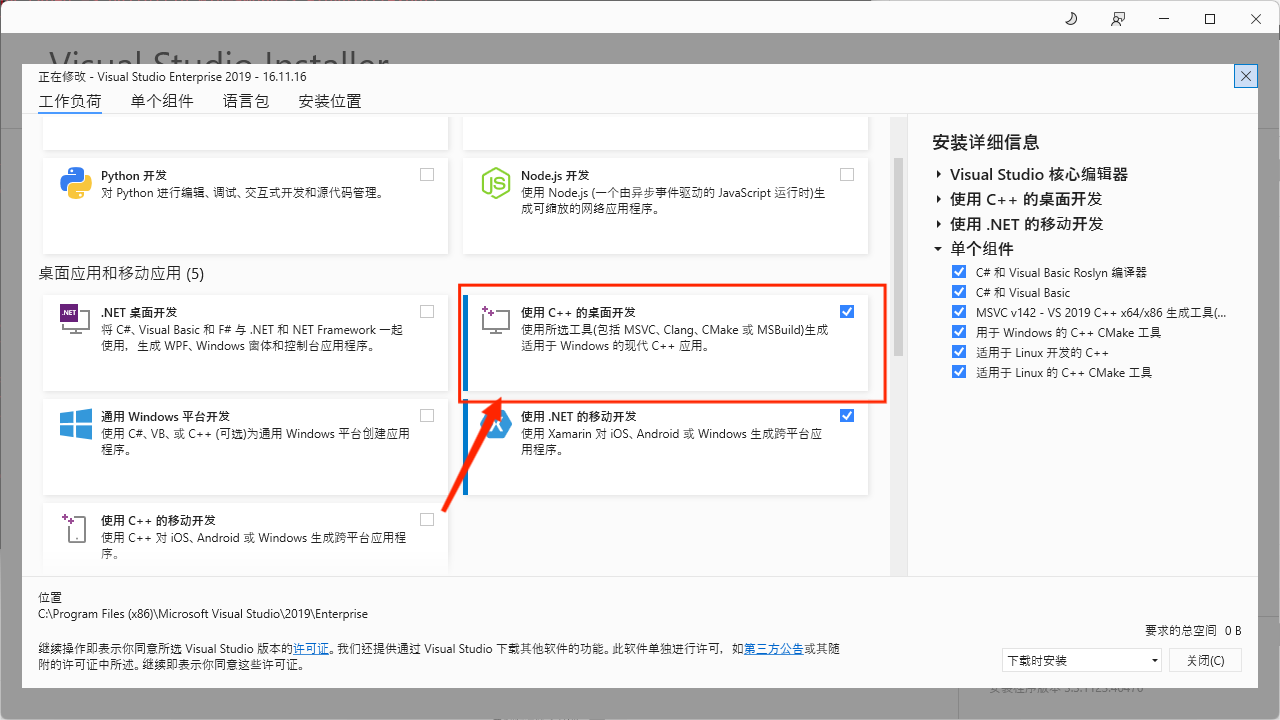Switch to the 单个组件 tab

(x=162, y=101)
